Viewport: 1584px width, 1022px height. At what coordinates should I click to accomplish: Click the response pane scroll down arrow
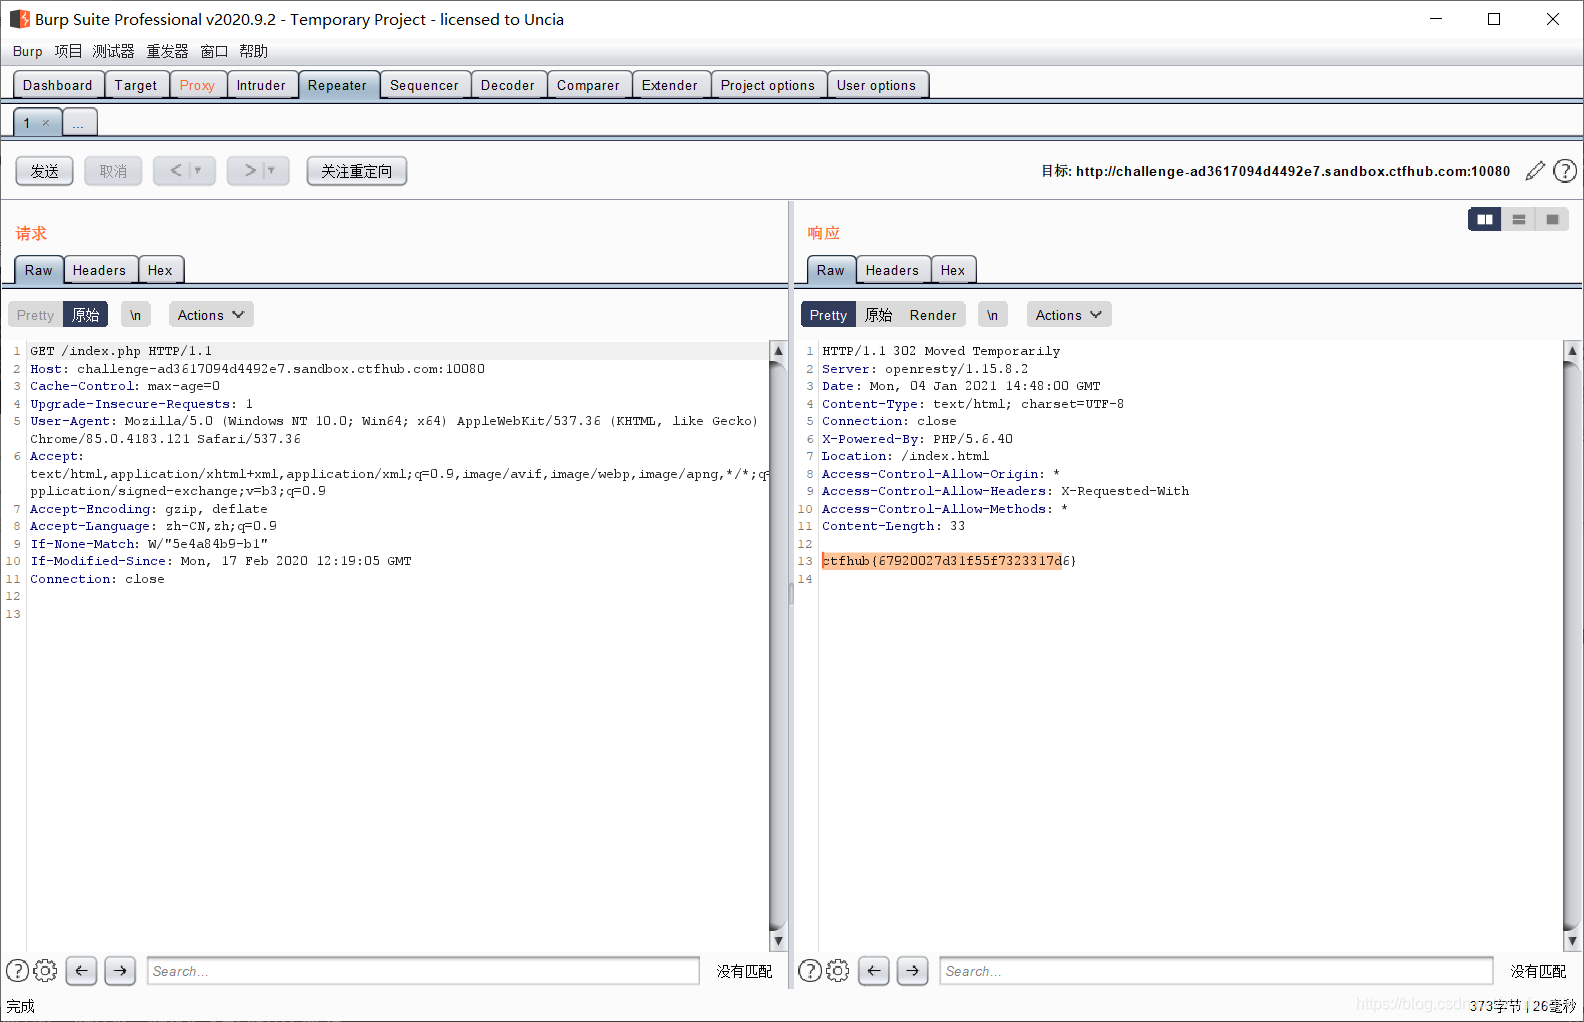coord(1572,941)
